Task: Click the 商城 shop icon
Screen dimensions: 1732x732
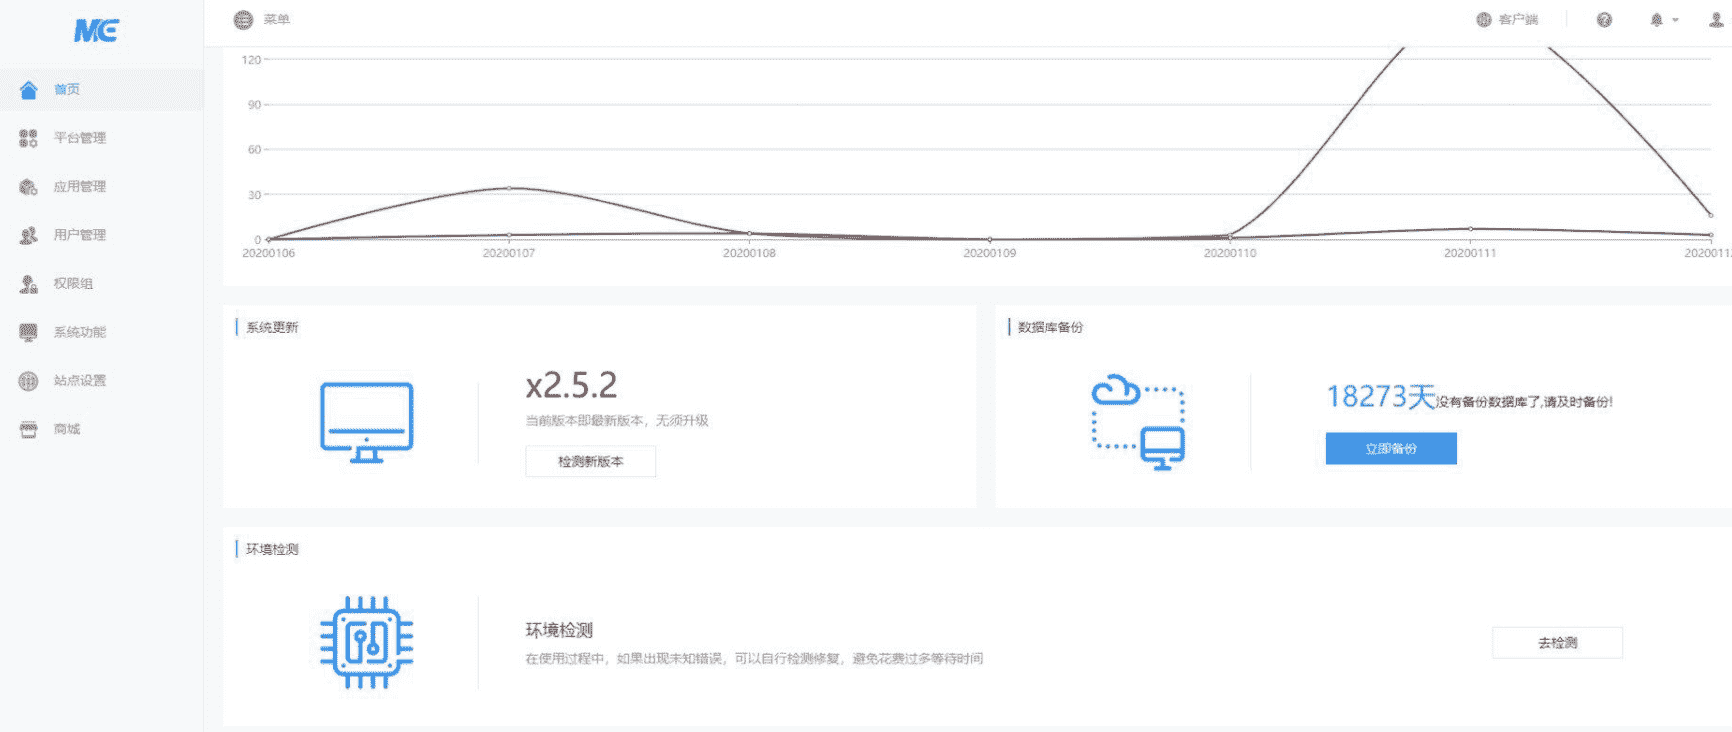Action: click(x=29, y=429)
